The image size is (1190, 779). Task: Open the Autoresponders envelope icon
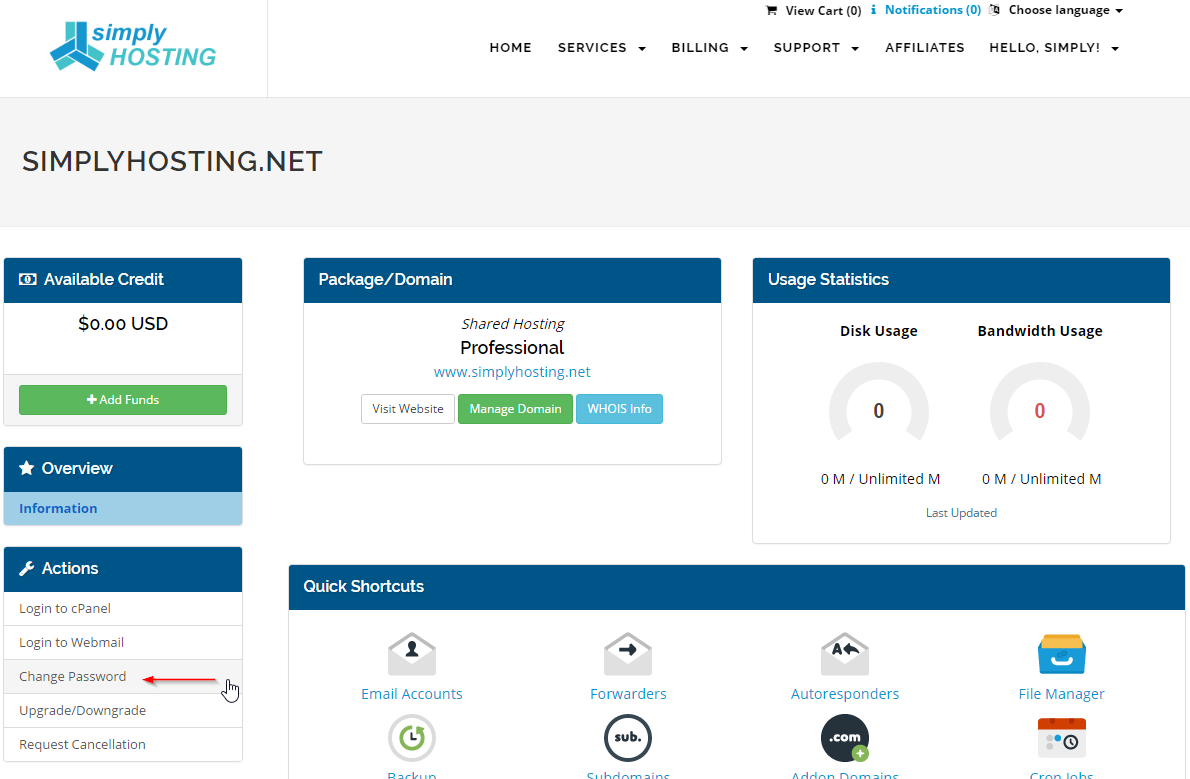(x=845, y=654)
